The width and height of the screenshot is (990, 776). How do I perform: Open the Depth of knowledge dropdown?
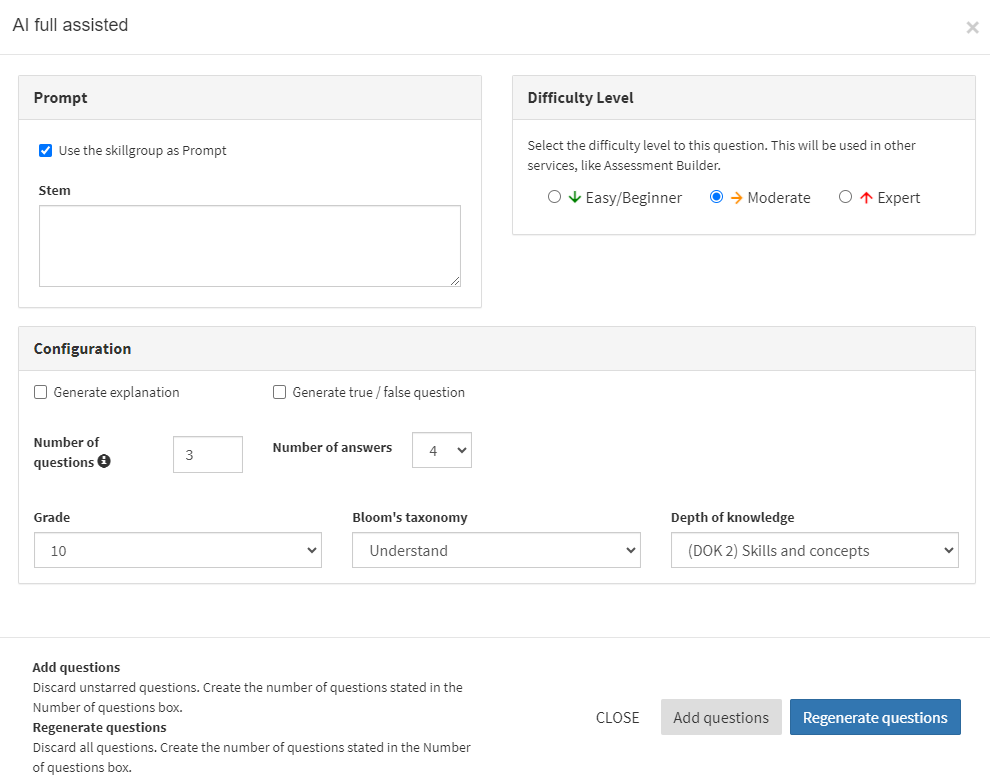[814, 550]
